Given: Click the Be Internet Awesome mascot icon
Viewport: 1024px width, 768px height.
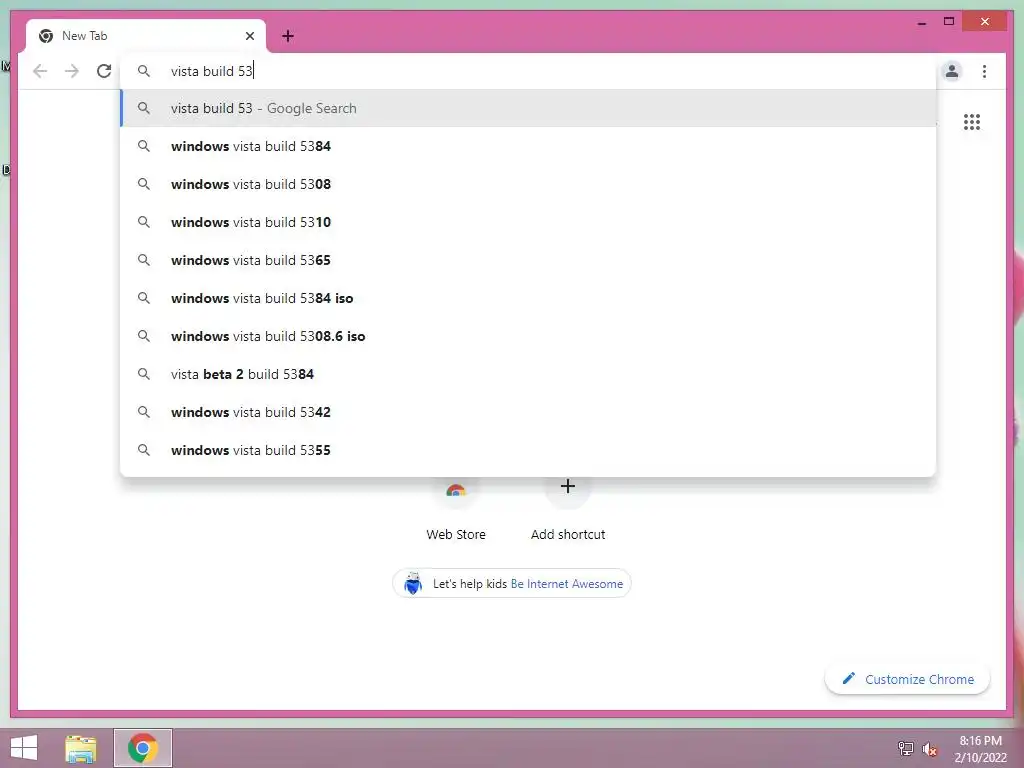Looking at the screenshot, I should click(x=413, y=583).
